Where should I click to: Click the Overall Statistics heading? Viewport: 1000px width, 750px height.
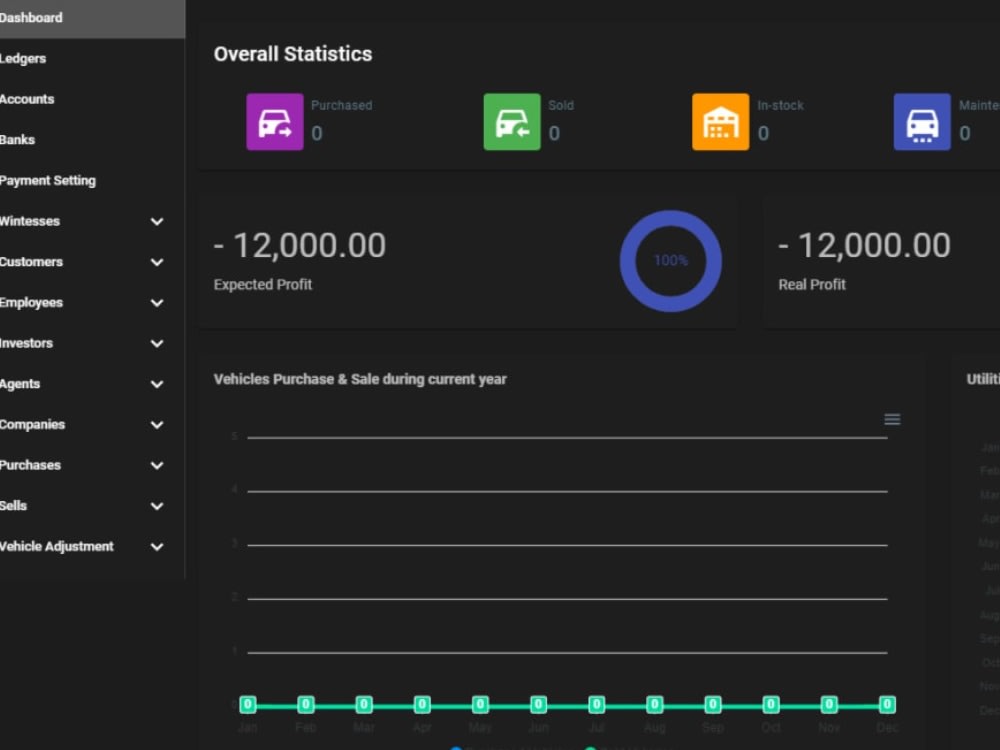coord(293,54)
